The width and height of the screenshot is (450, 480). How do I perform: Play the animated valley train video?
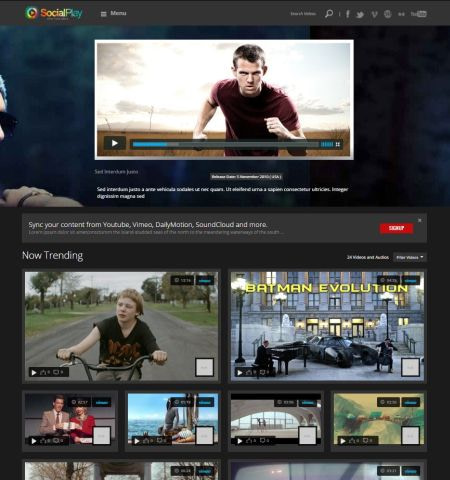coord(343,441)
